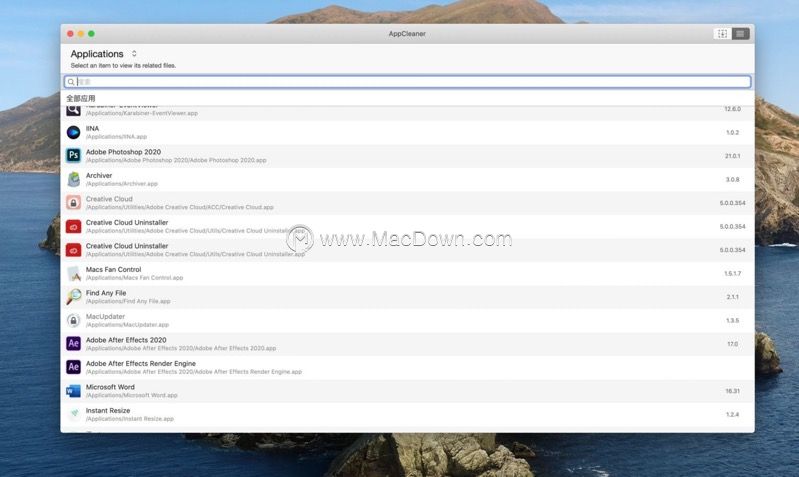Close the AppCleaner window

click(70, 34)
